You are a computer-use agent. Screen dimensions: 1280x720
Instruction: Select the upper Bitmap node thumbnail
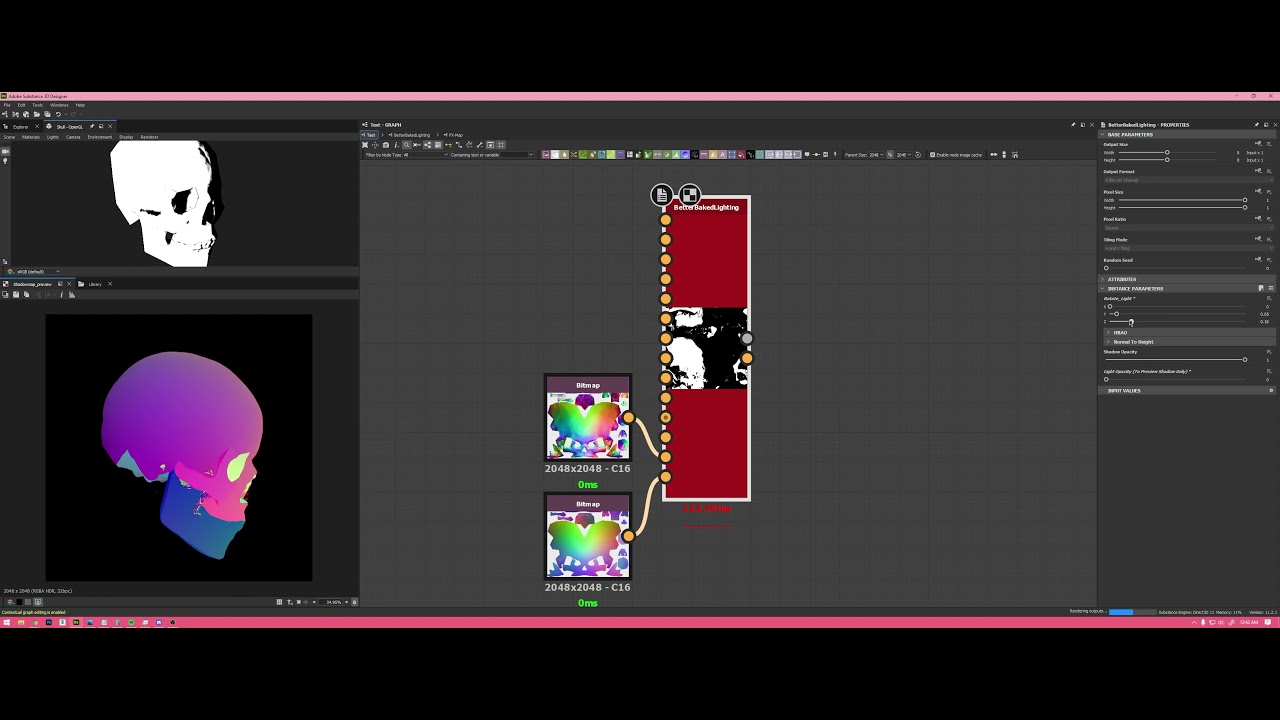tap(588, 425)
